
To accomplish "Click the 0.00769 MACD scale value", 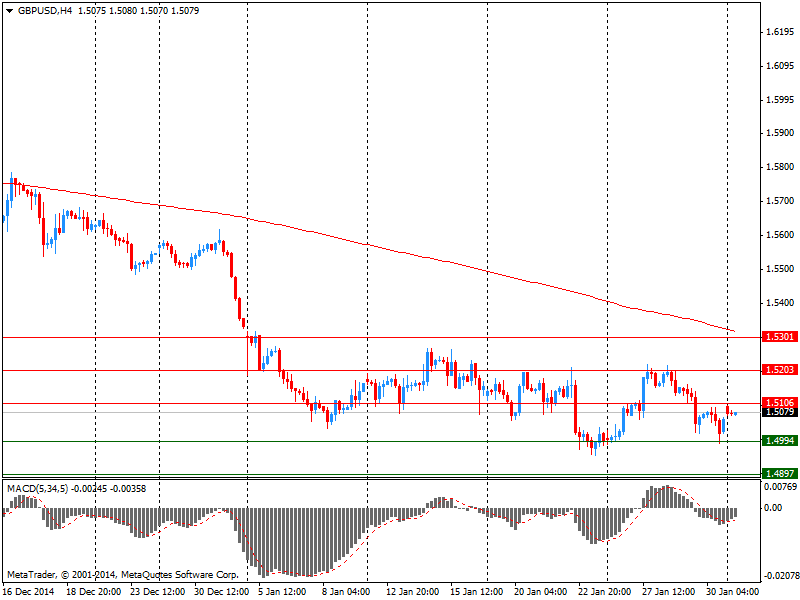I will [x=781, y=487].
